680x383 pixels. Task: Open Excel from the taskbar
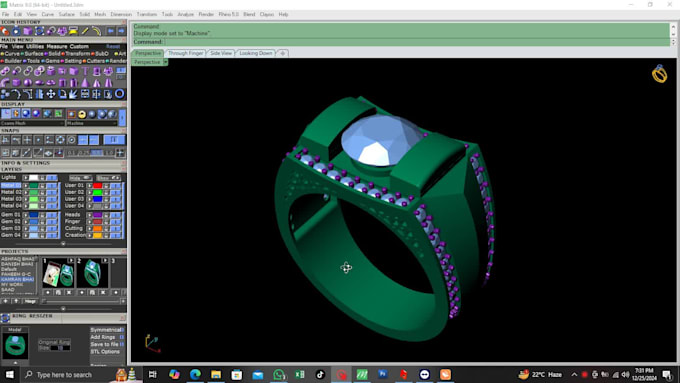point(300,374)
